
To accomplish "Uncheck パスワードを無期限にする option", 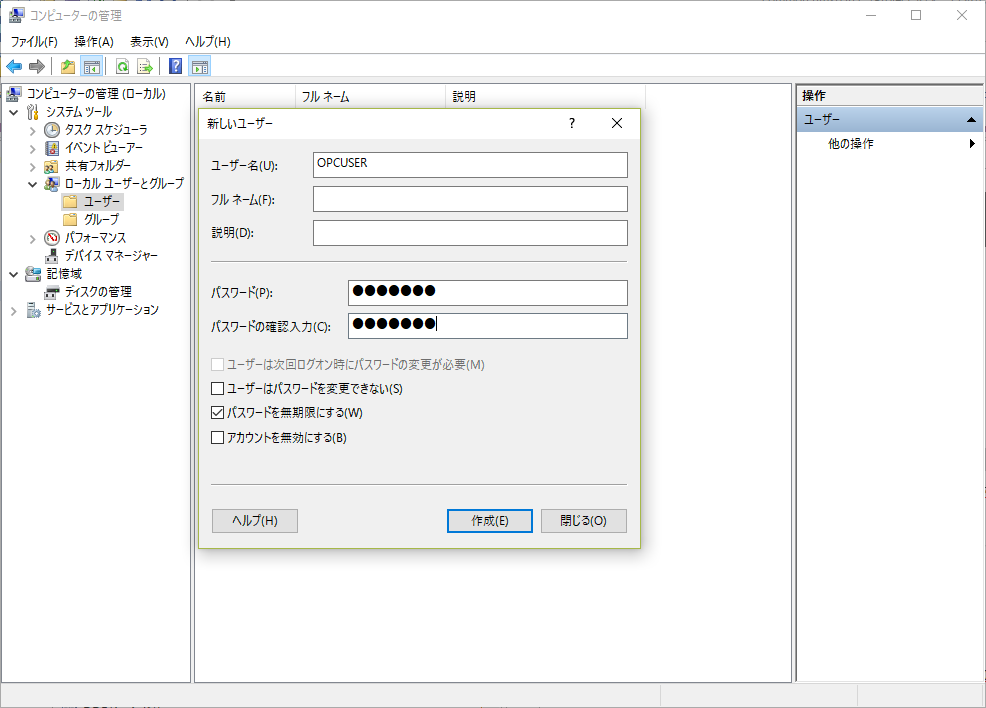I will 216,413.
